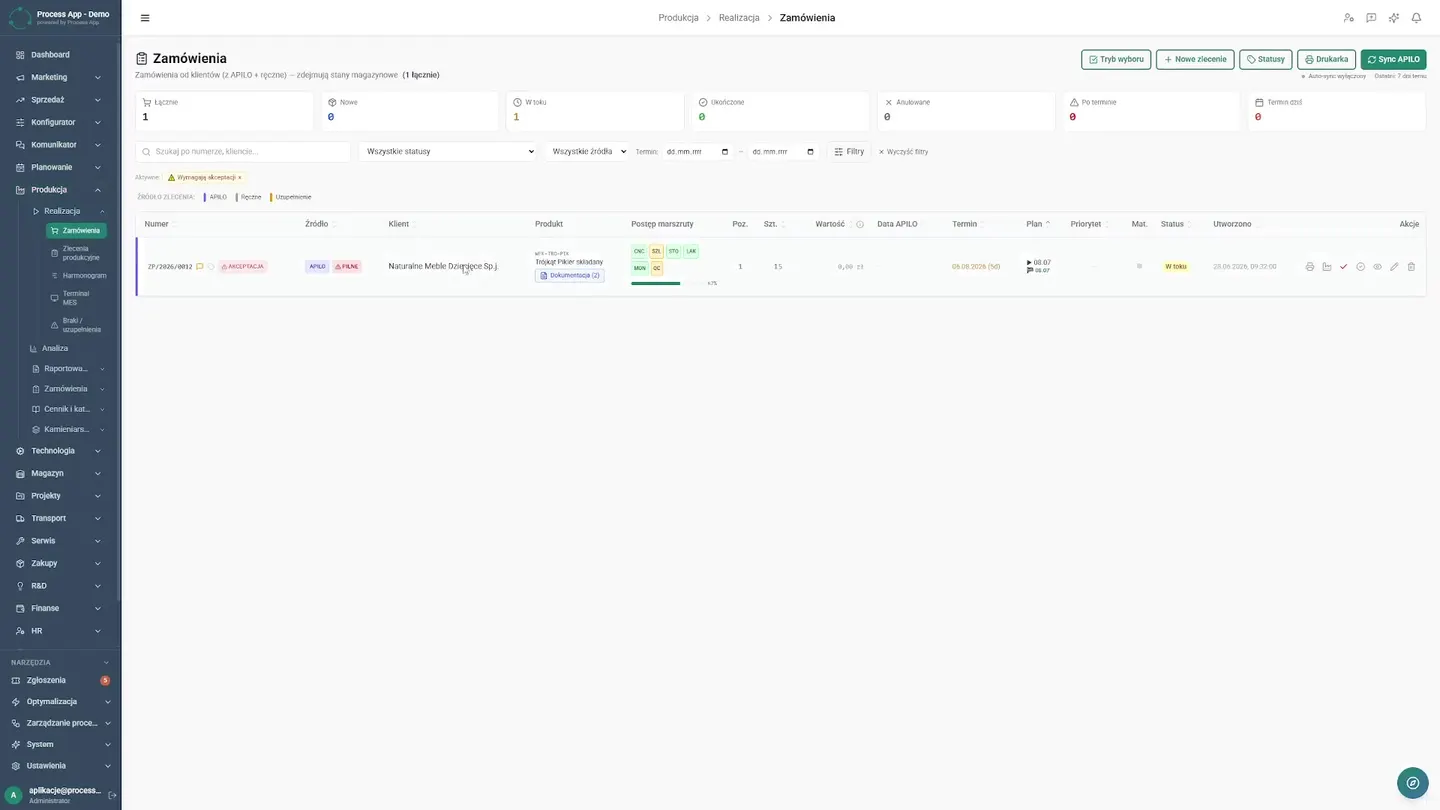Click the Produkcja breadcrumb
This screenshot has height=810, width=1440.
[678, 18]
